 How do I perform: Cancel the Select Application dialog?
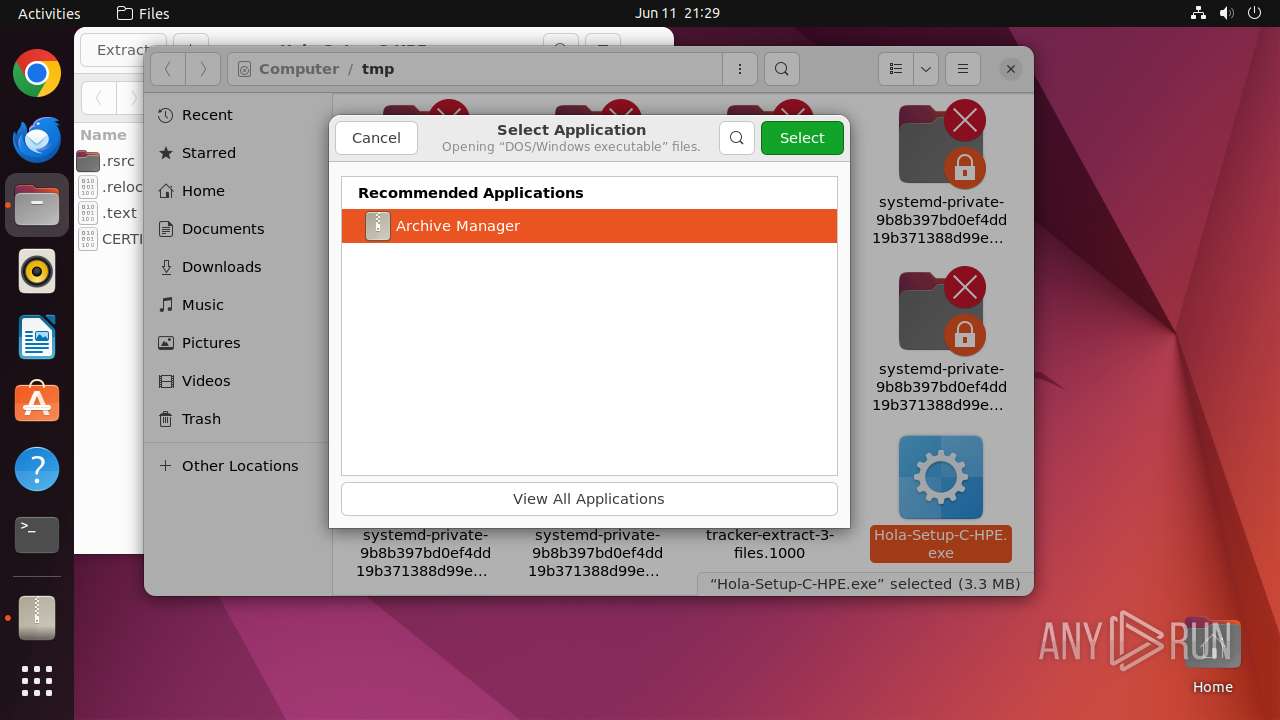(376, 138)
